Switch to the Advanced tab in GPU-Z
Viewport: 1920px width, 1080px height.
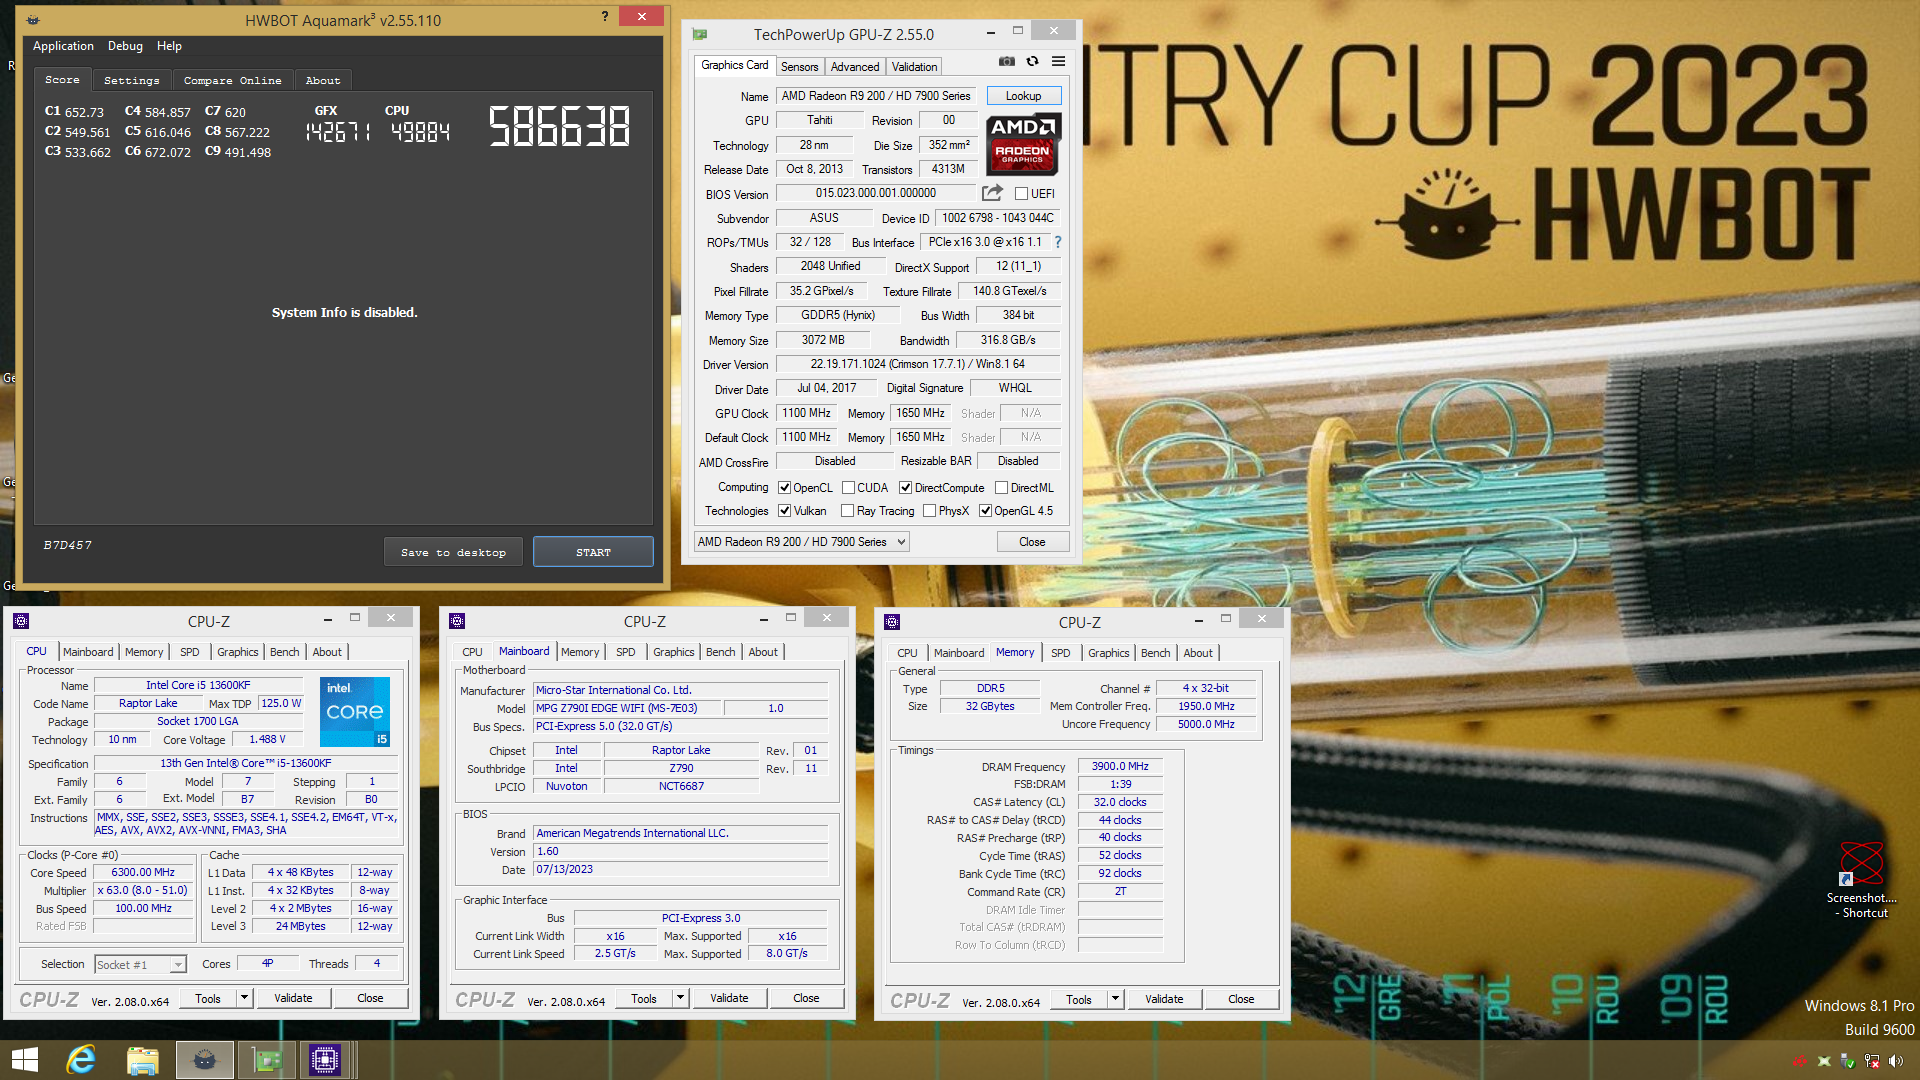(x=855, y=66)
